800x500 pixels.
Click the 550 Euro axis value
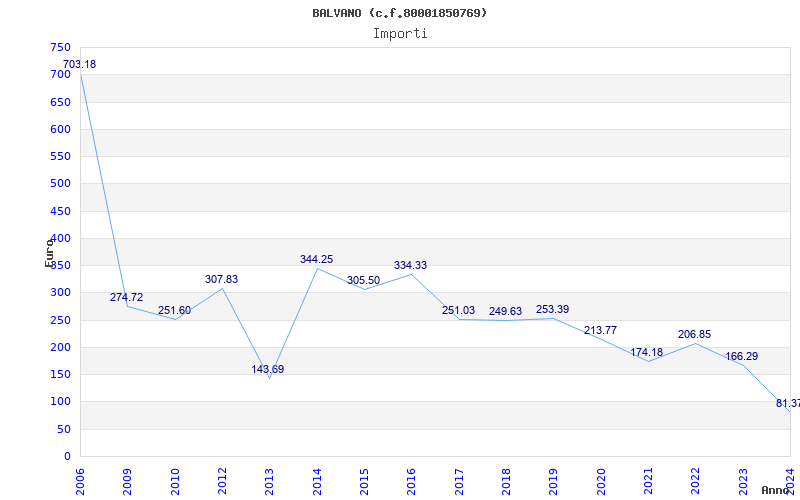click(60, 157)
